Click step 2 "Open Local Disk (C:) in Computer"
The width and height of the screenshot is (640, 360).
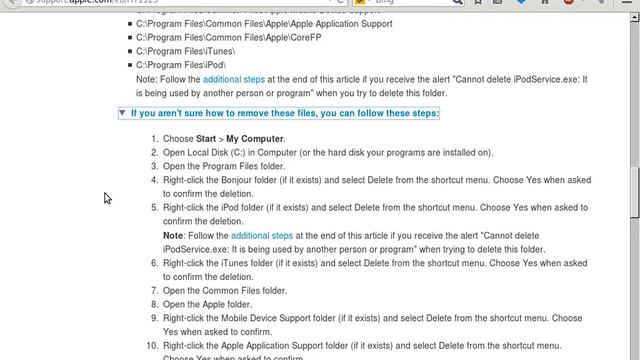point(328,153)
